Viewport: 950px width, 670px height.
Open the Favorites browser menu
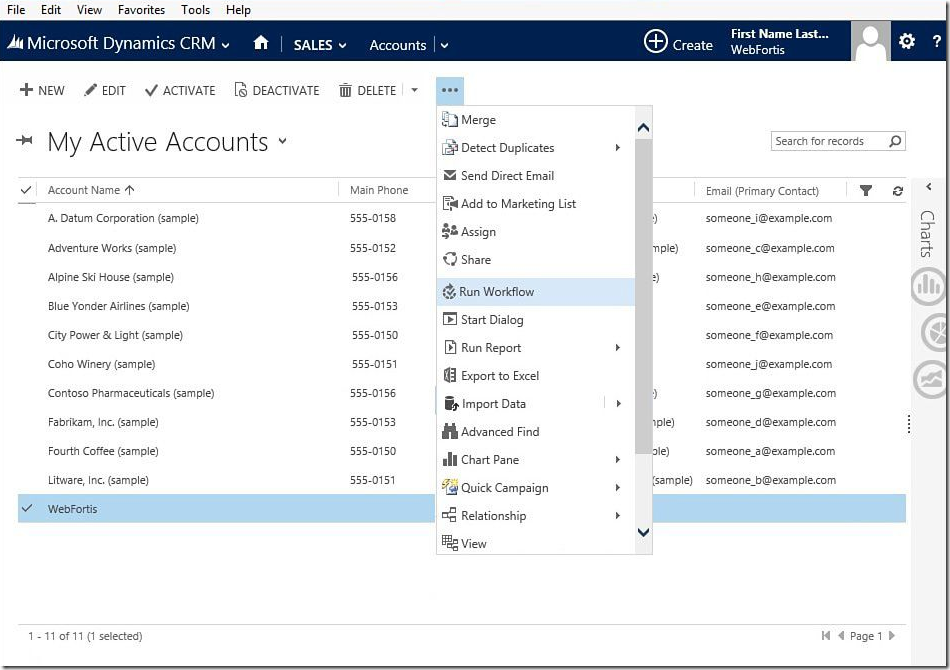click(x=141, y=10)
